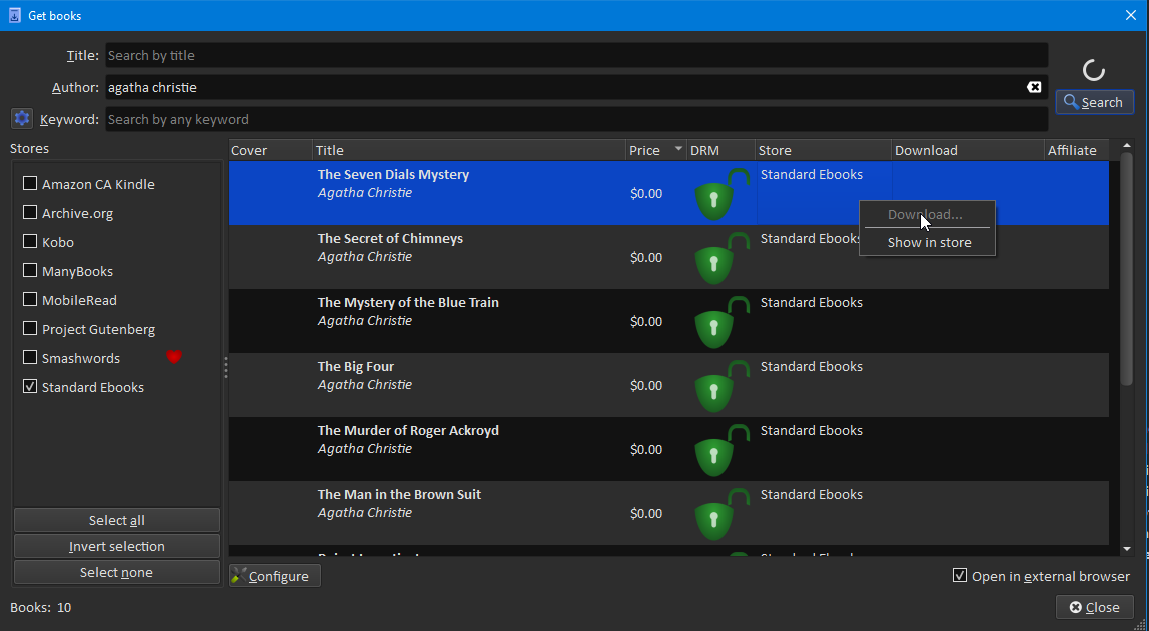The width and height of the screenshot is (1149, 631).
Task: Select The Murder of Roger Ackroyd title
Action: [408, 430]
